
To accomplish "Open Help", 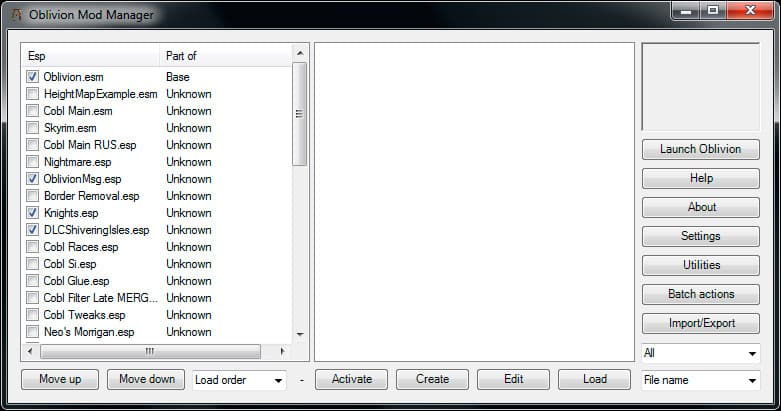I will tap(701, 178).
